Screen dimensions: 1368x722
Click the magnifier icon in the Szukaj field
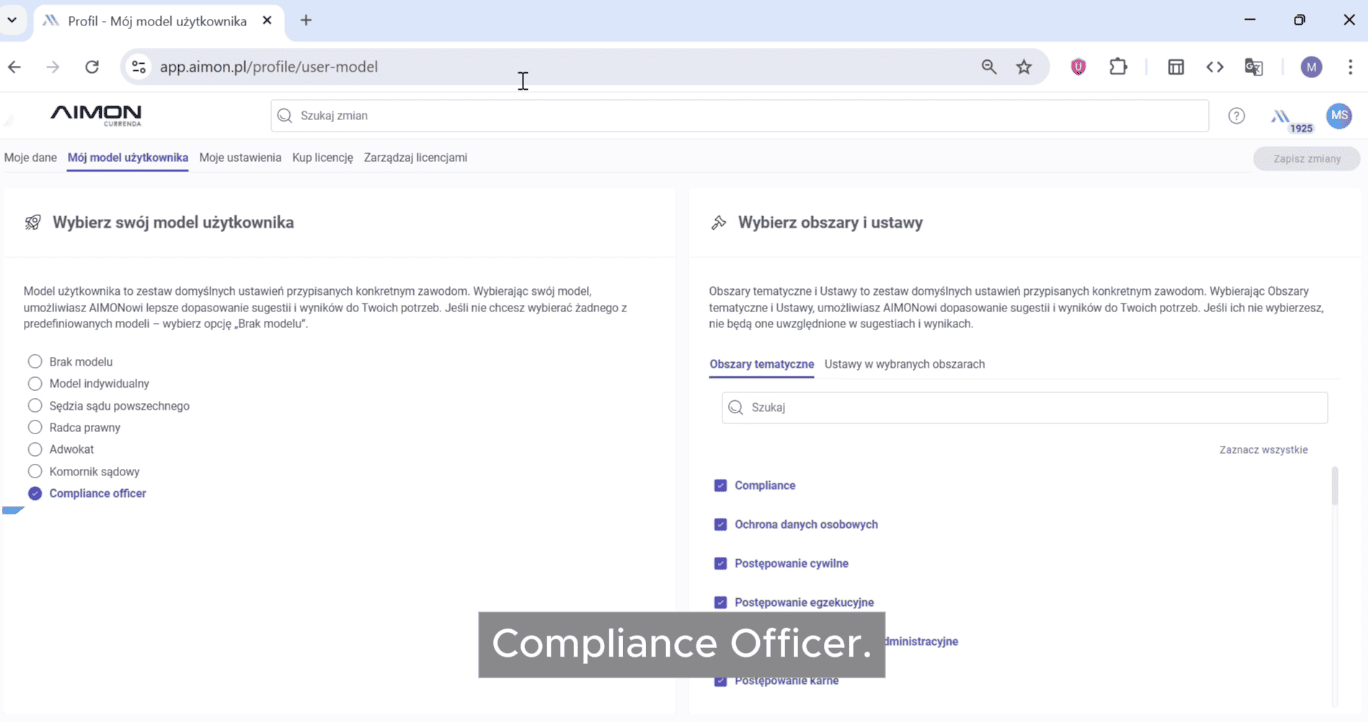[x=735, y=407]
